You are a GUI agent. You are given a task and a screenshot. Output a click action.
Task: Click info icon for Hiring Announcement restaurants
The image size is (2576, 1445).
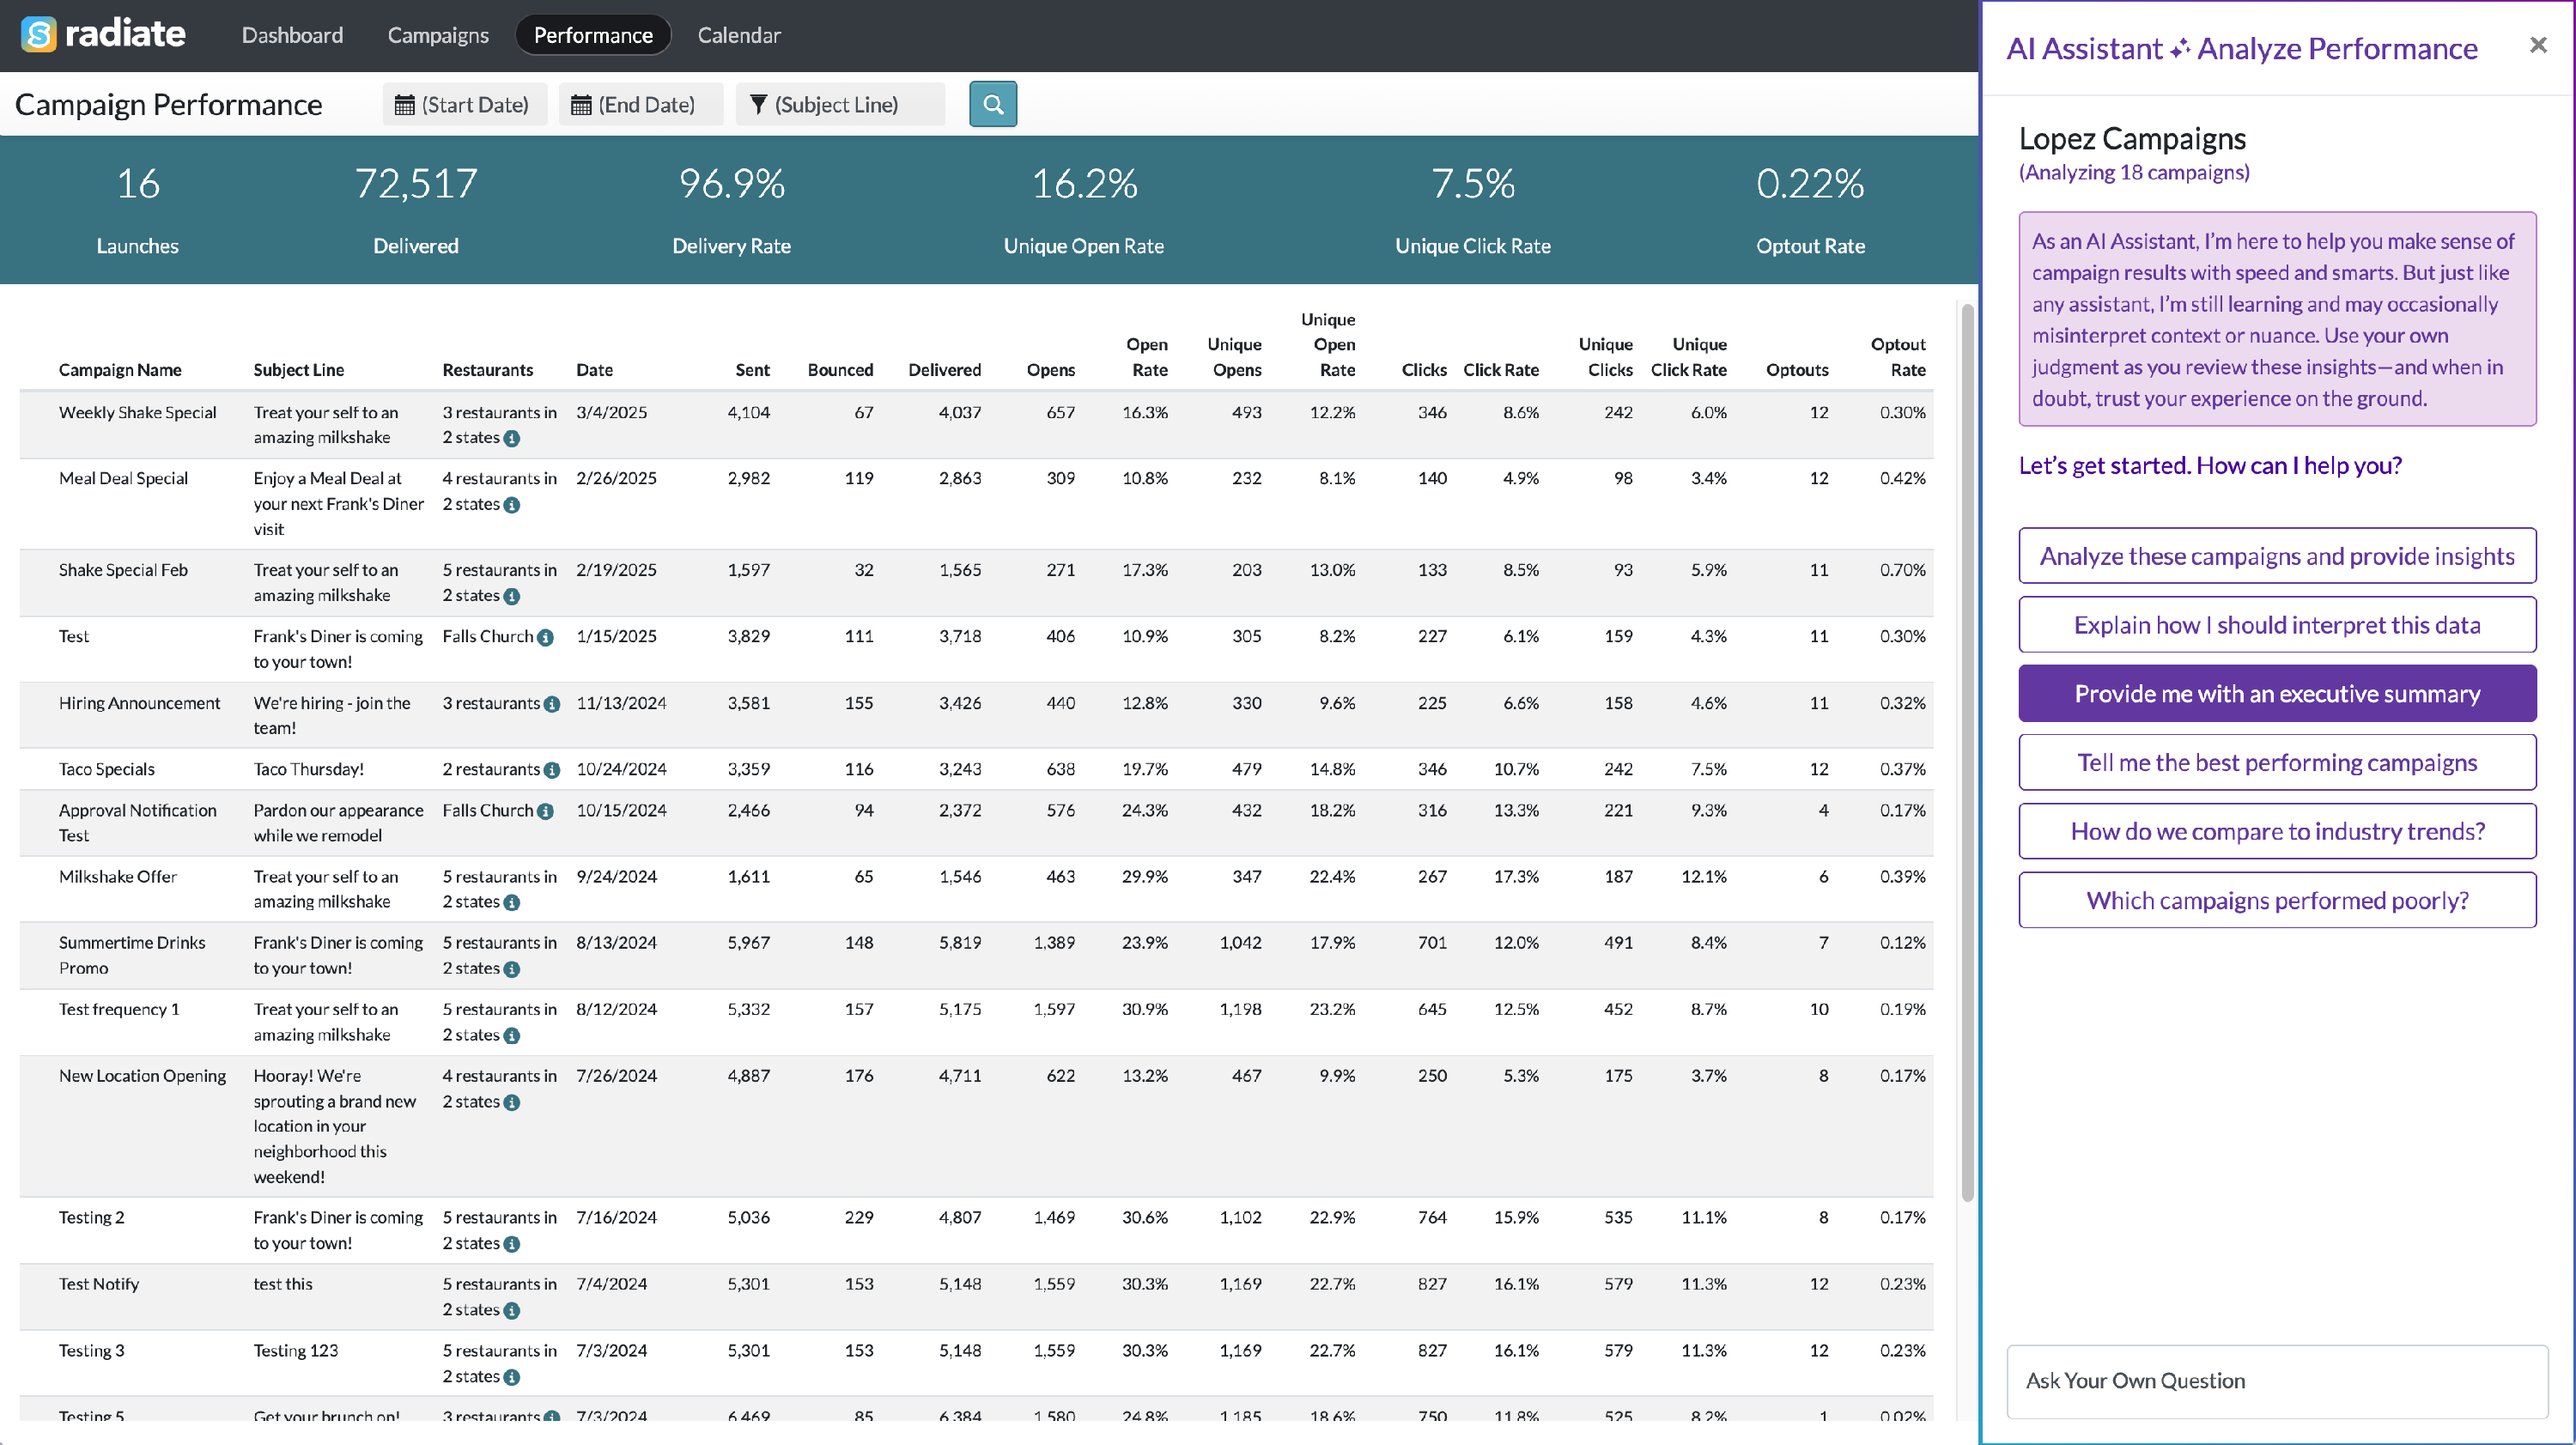point(552,704)
